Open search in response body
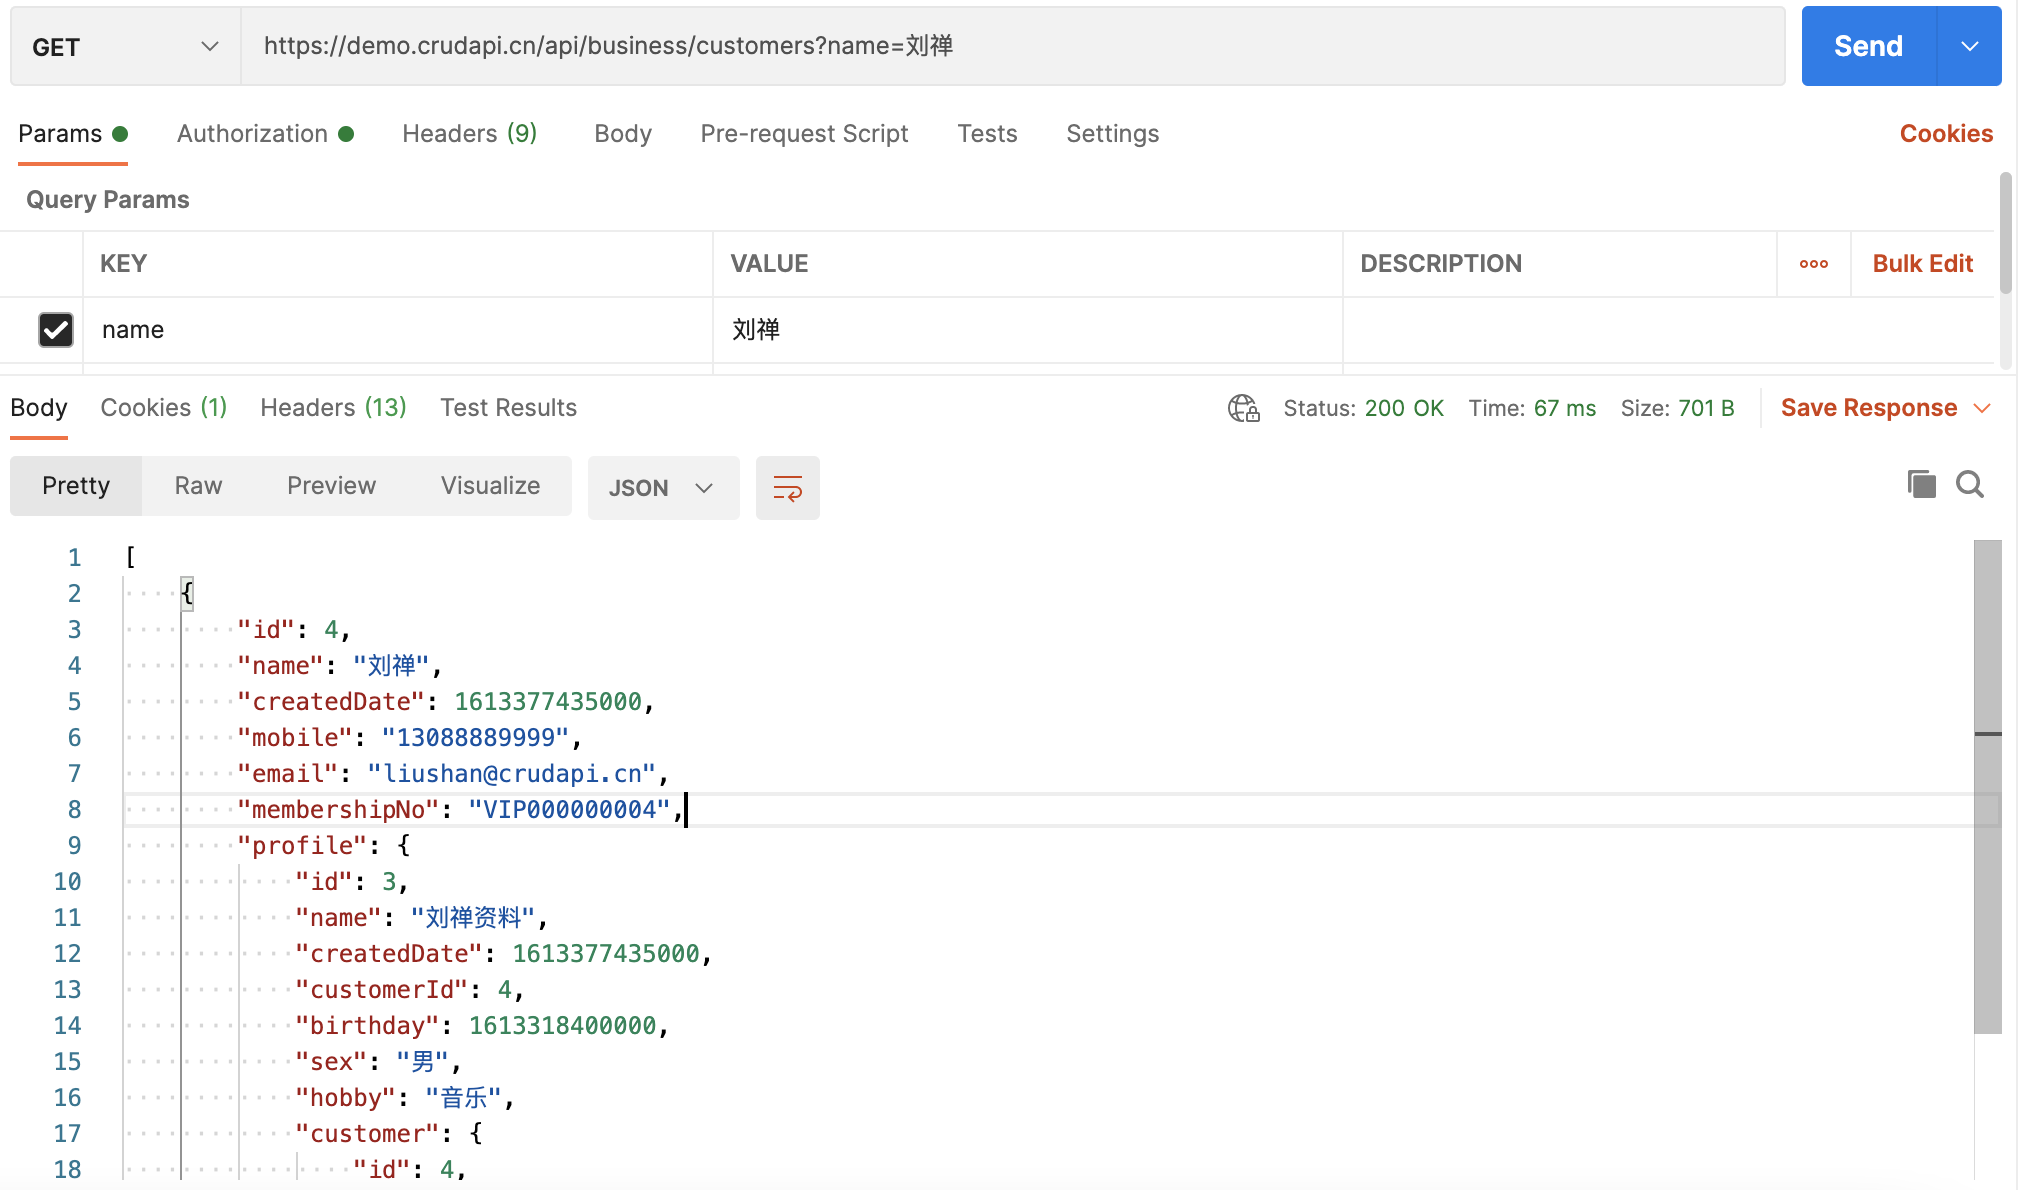 tap(1970, 485)
